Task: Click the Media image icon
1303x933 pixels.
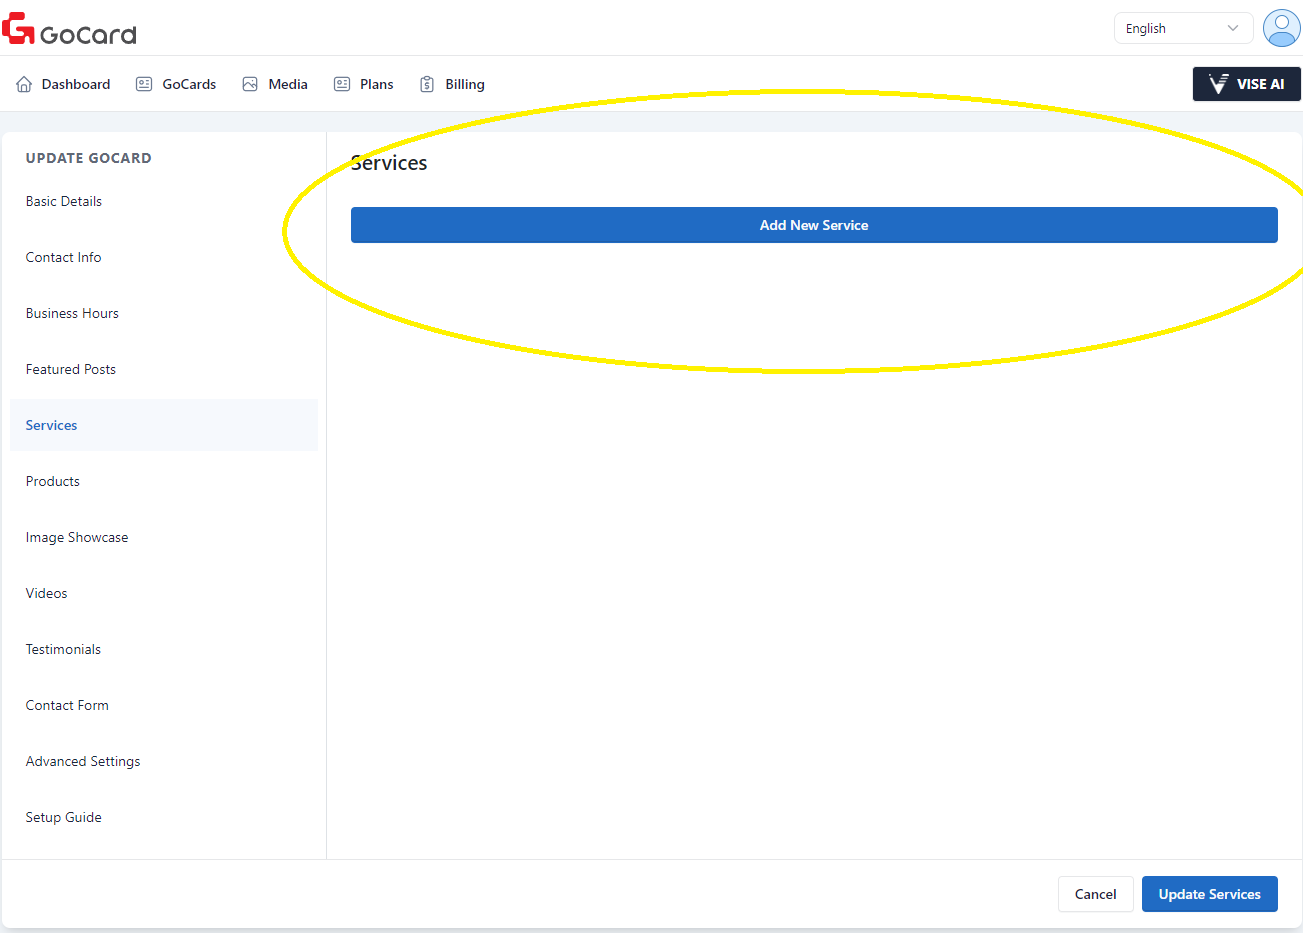Action: coord(250,85)
